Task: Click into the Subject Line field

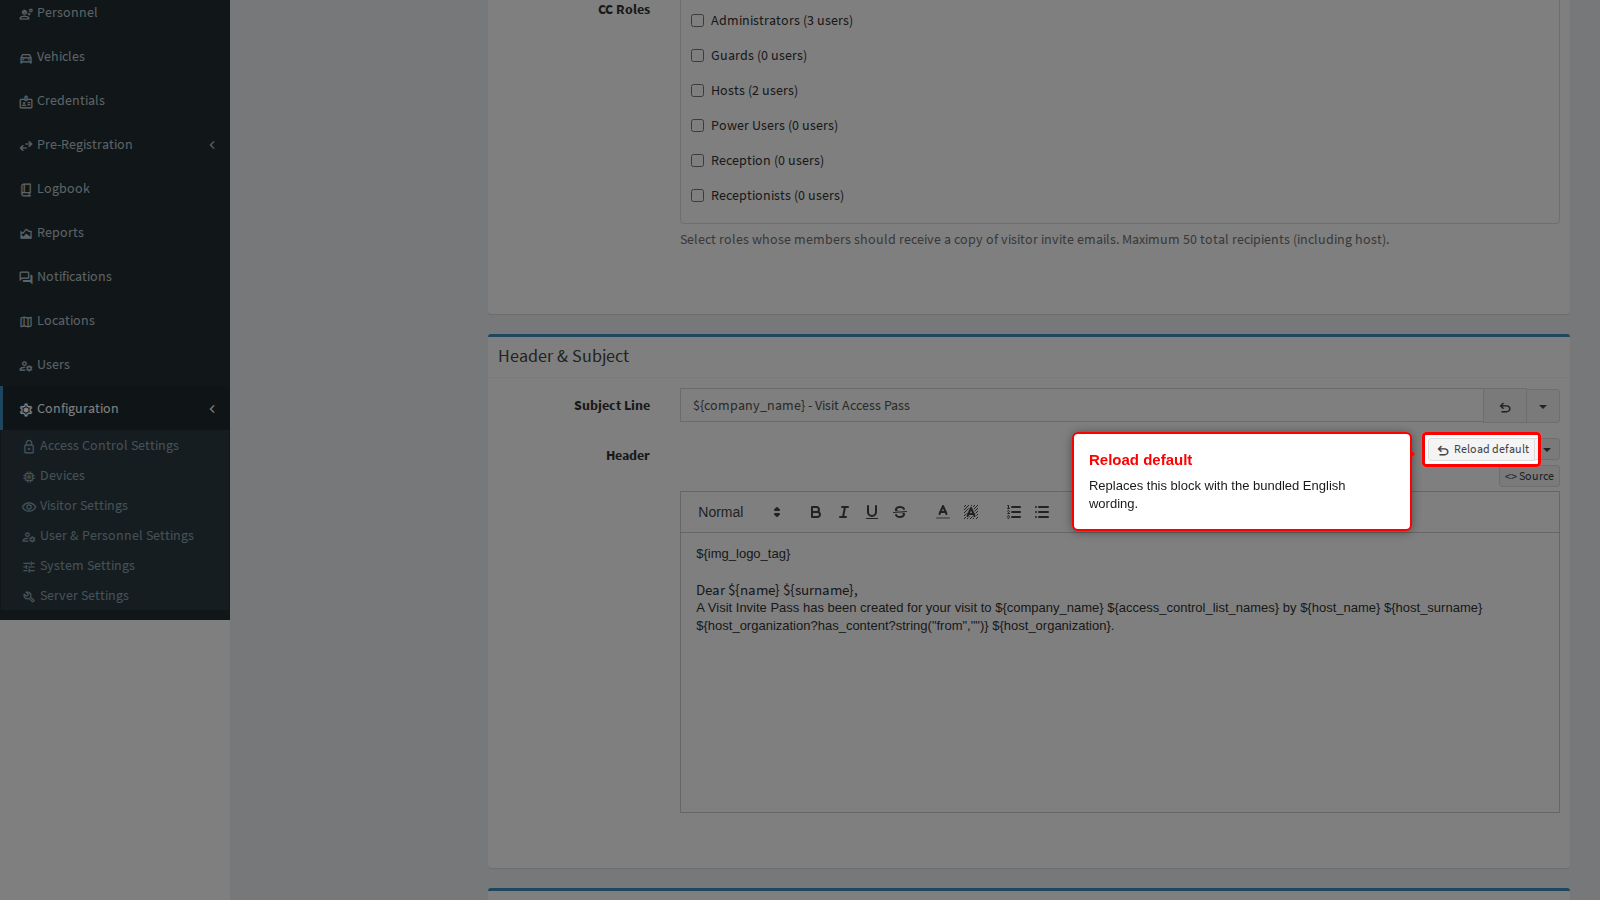Action: tap(1081, 406)
